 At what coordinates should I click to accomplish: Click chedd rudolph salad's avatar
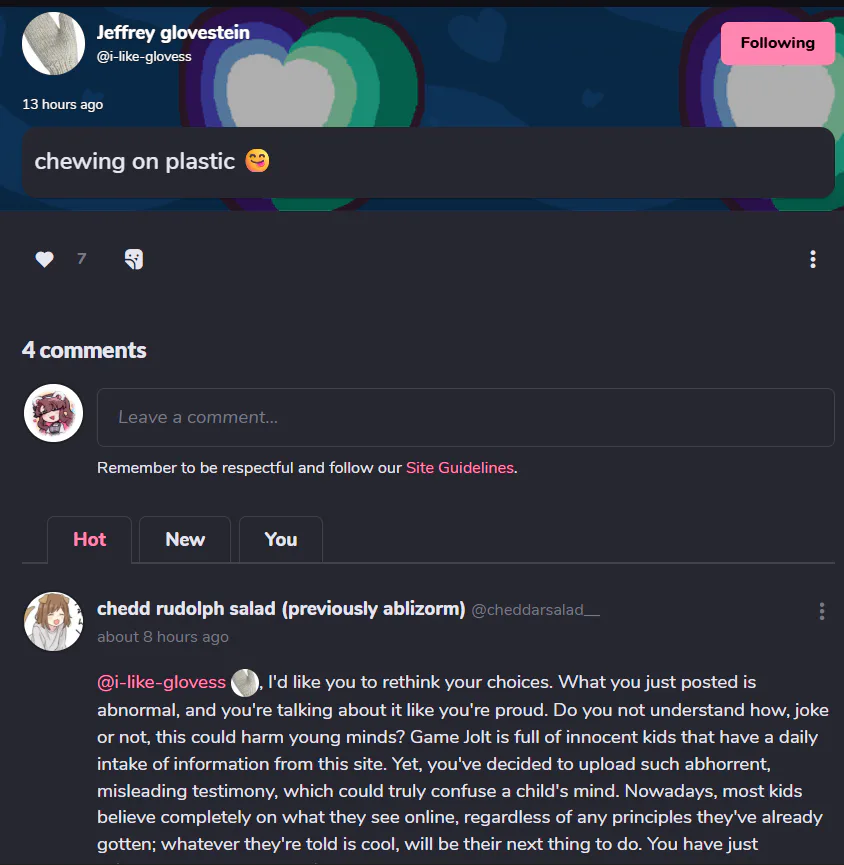53,621
